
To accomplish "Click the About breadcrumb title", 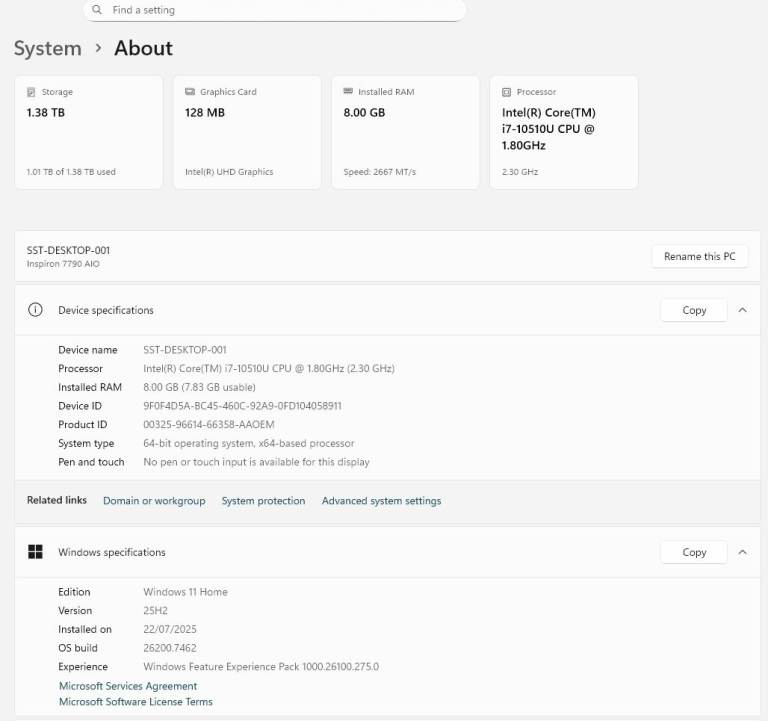I will coord(143,48).
